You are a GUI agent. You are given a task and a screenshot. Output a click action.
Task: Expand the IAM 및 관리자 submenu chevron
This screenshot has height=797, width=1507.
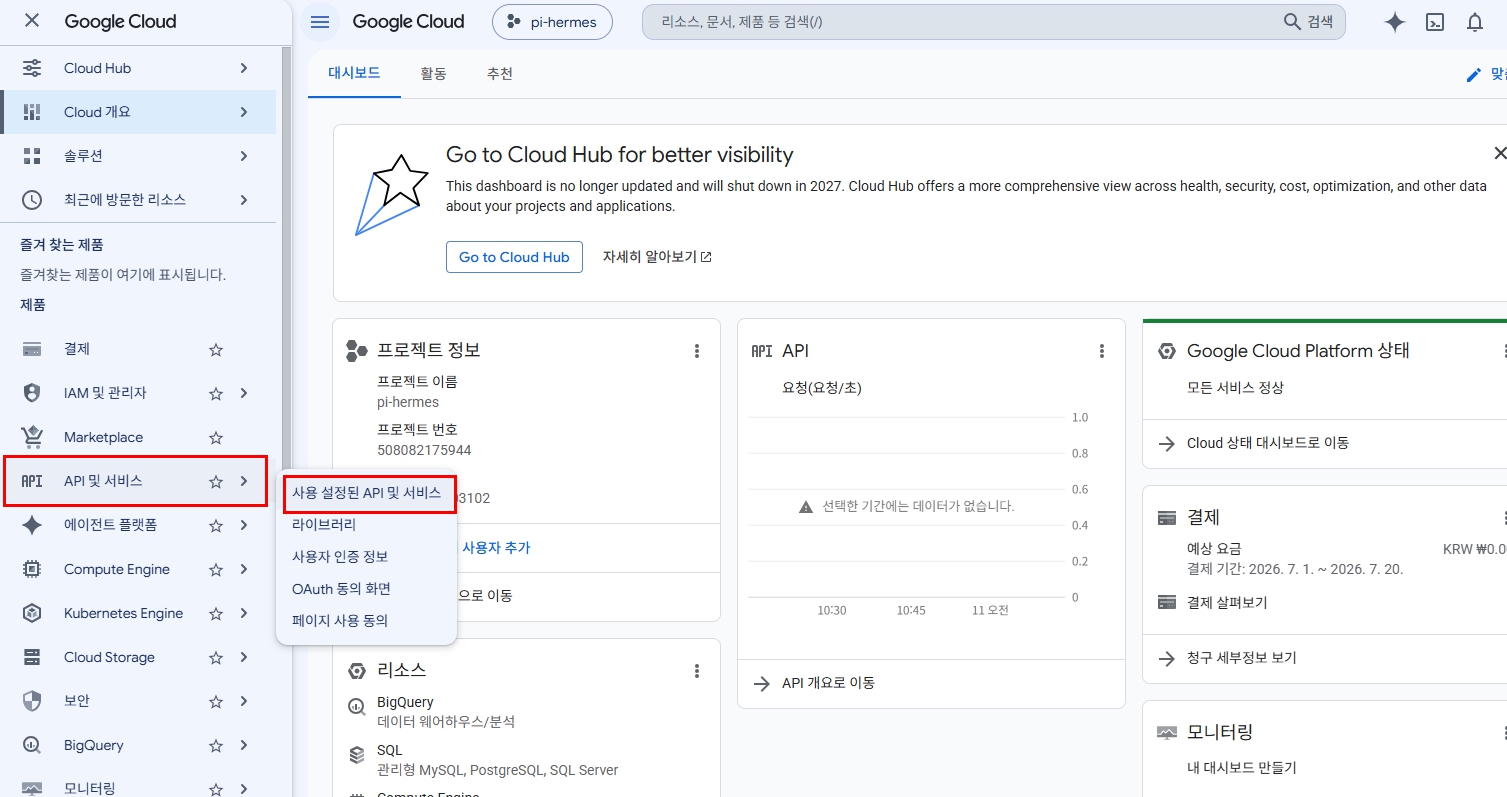pos(244,393)
